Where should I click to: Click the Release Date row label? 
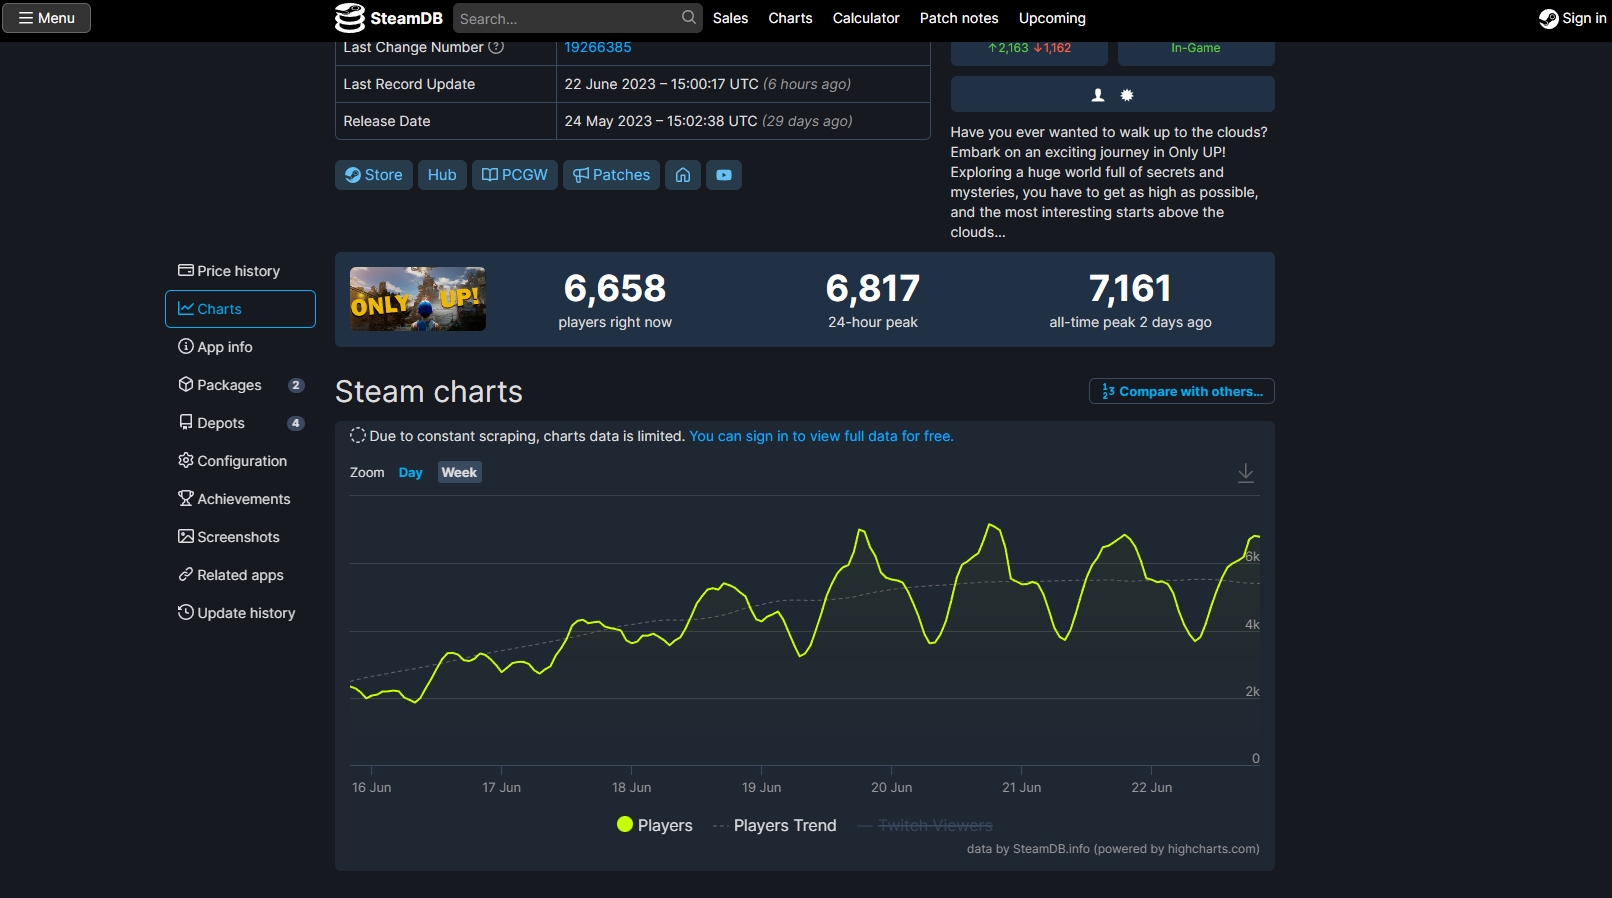tap(387, 121)
